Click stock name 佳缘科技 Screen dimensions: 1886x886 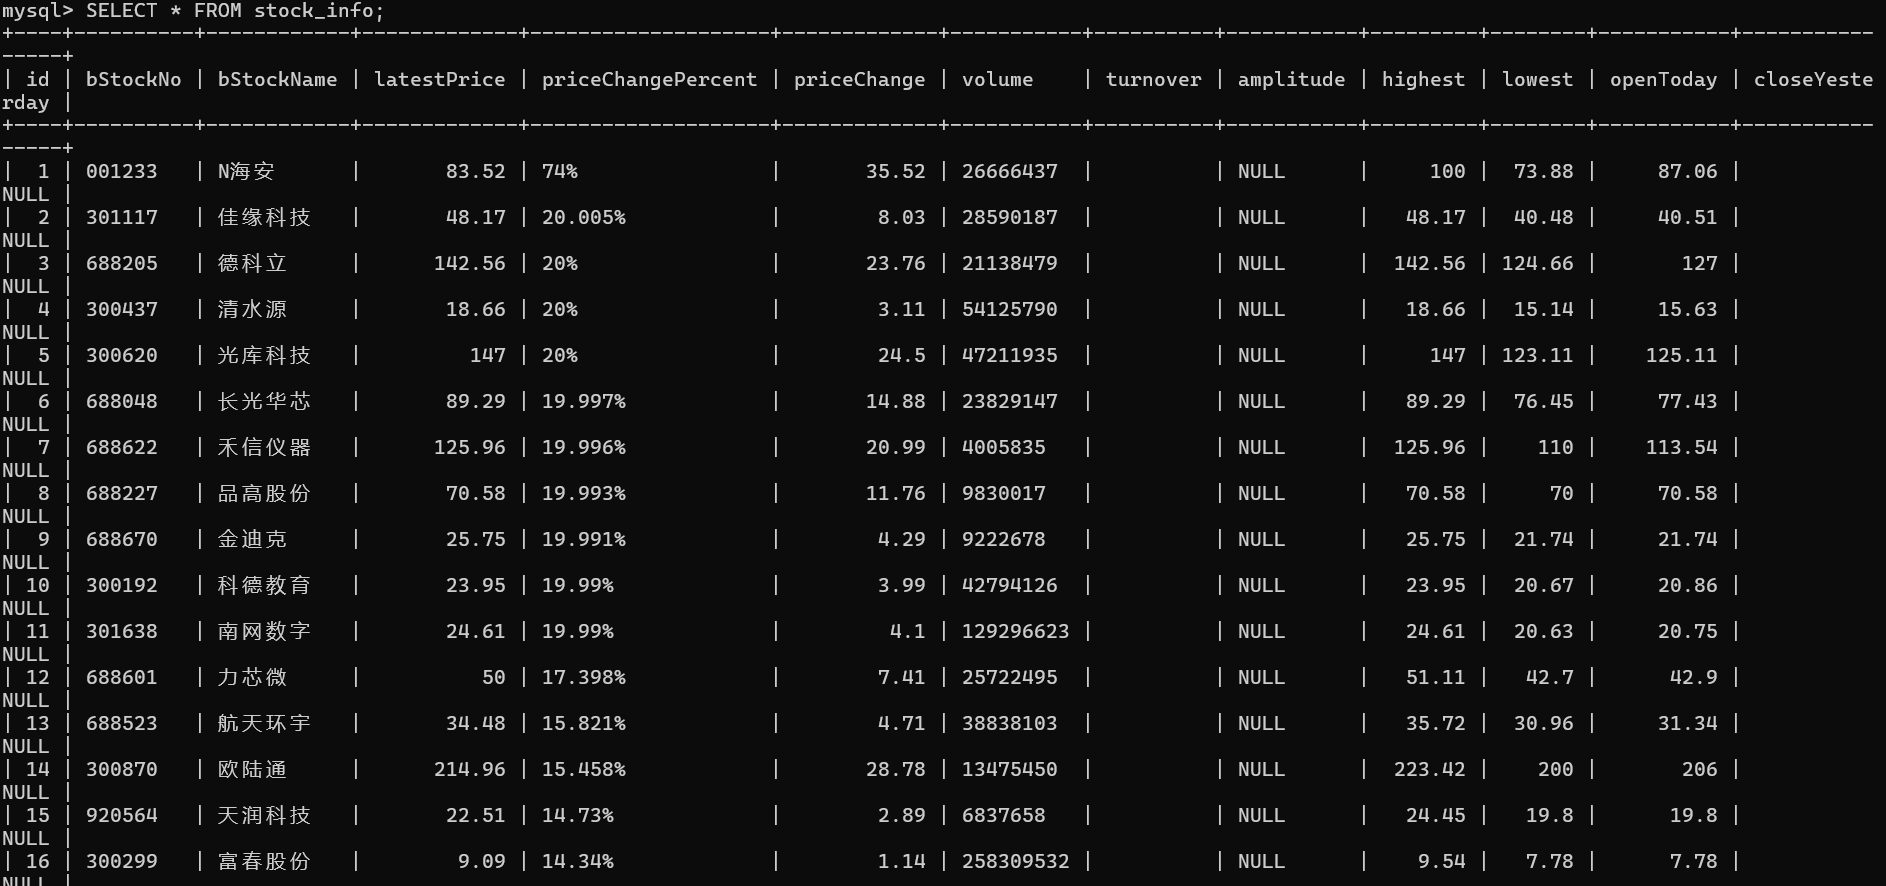(264, 217)
